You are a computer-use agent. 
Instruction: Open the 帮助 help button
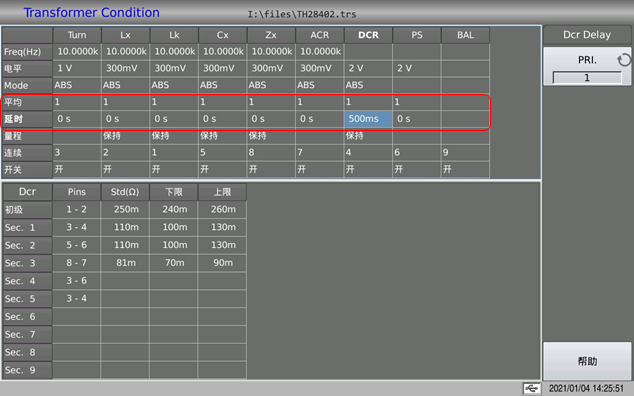pos(587,361)
